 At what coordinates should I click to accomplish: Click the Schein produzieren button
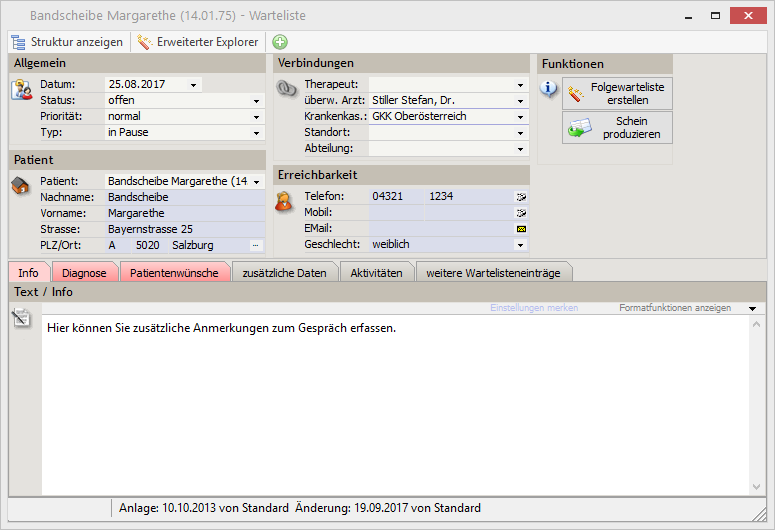617,128
